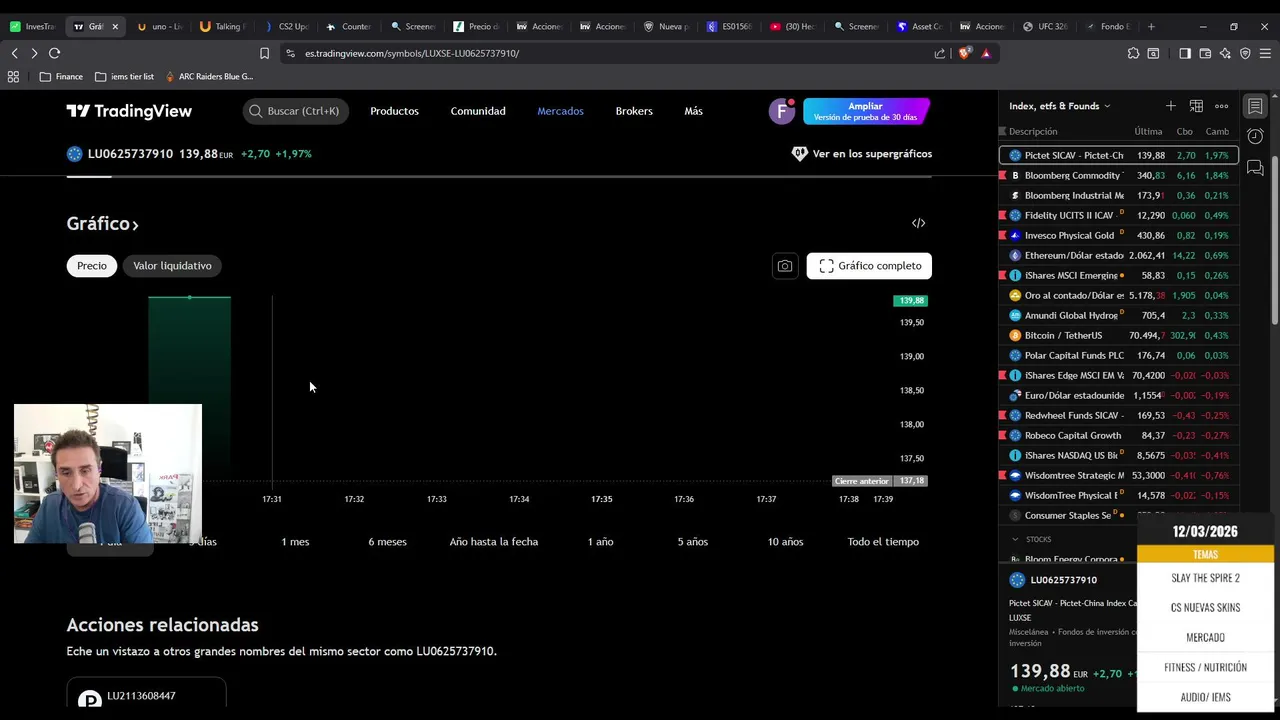Viewport: 1280px width, 720px height.
Task: Open the Mercados menu
Action: (560, 111)
